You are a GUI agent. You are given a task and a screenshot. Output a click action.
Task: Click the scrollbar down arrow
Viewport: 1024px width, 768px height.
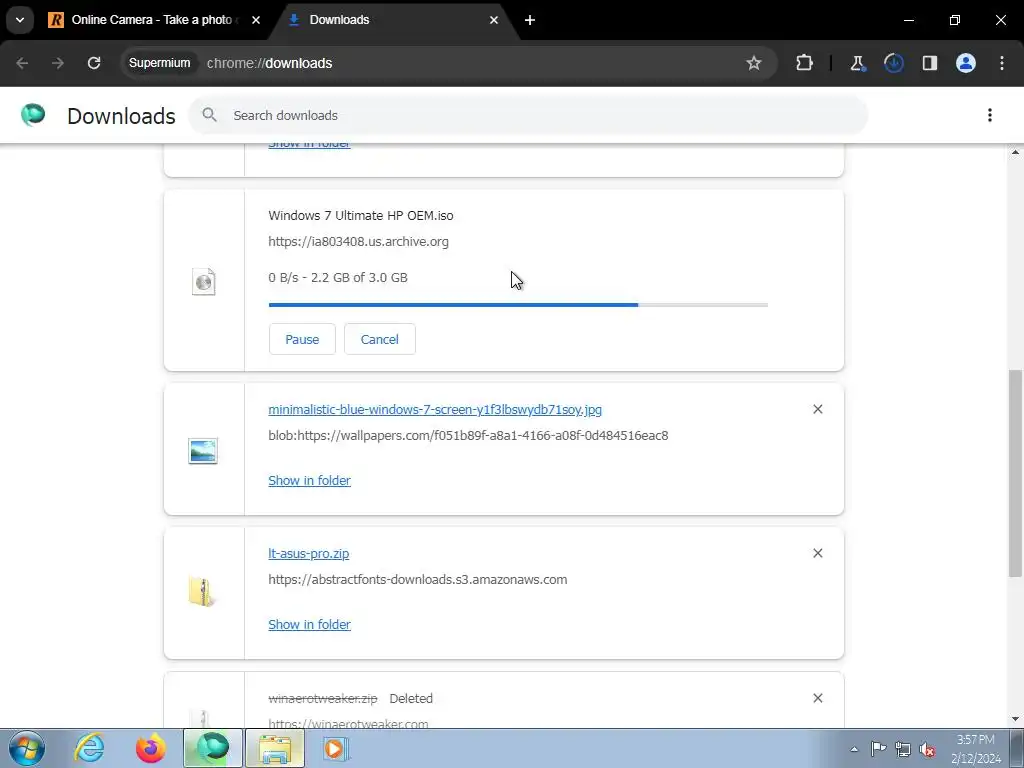click(1015, 718)
